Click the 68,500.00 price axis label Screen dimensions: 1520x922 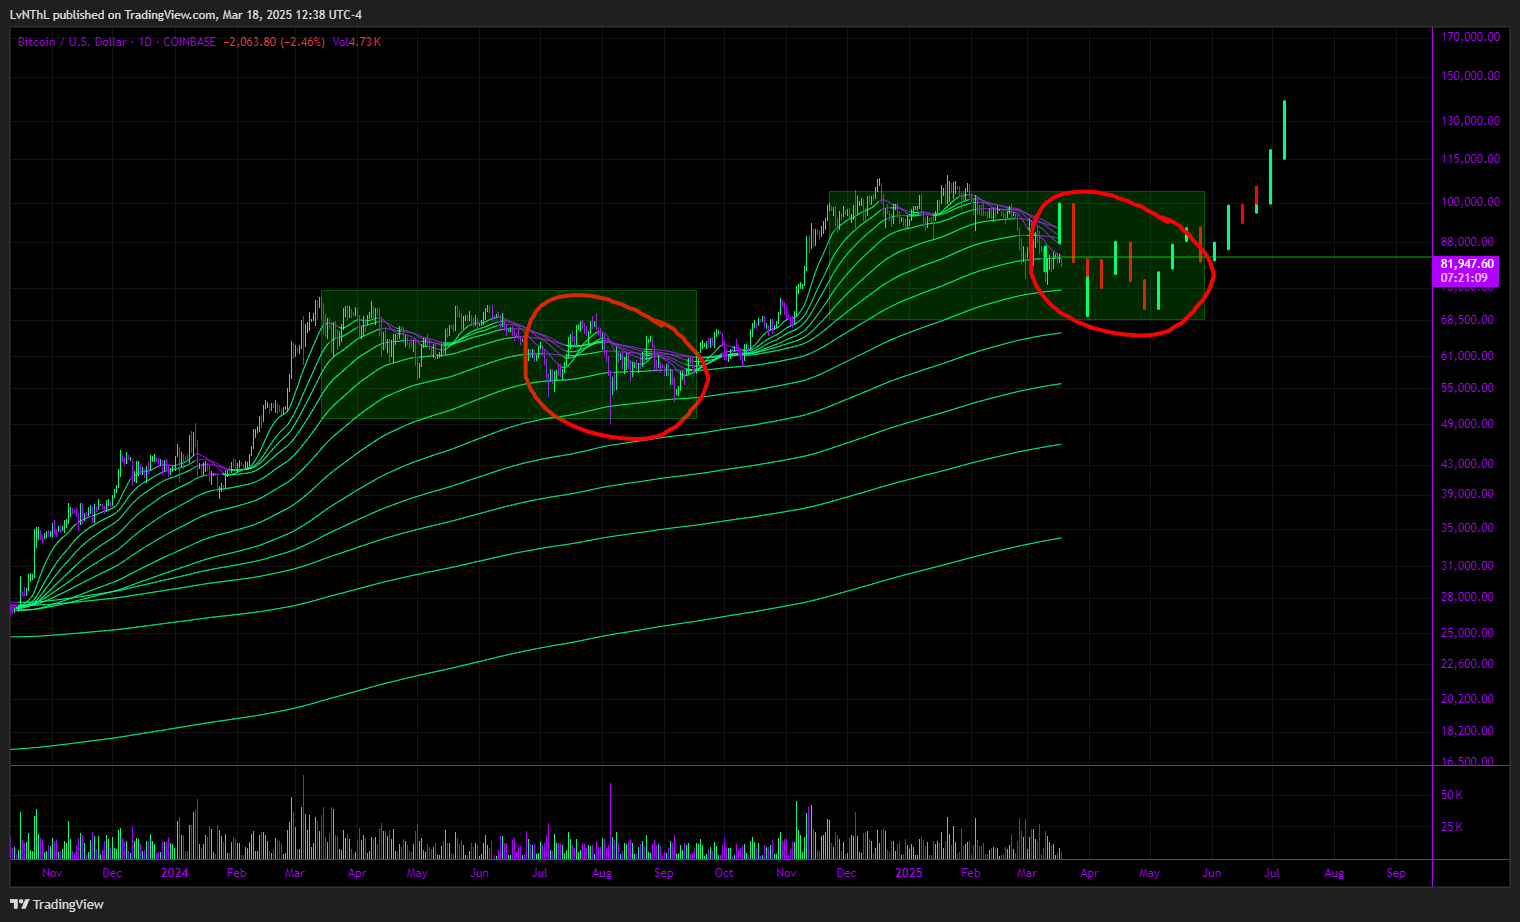tap(1467, 320)
